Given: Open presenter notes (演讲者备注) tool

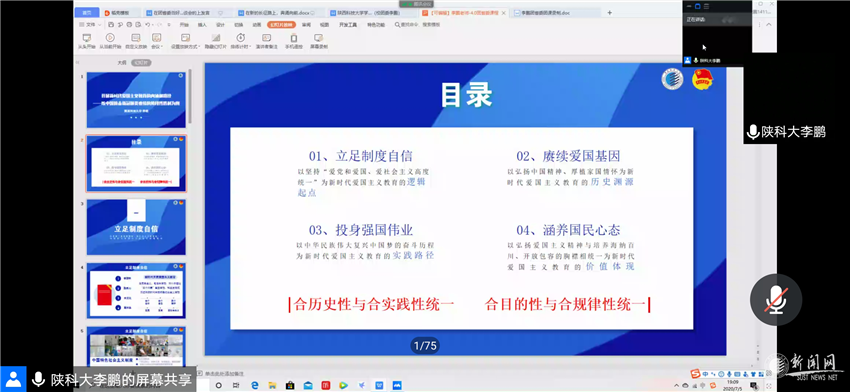Looking at the screenshot, I should tap(266, 41).
